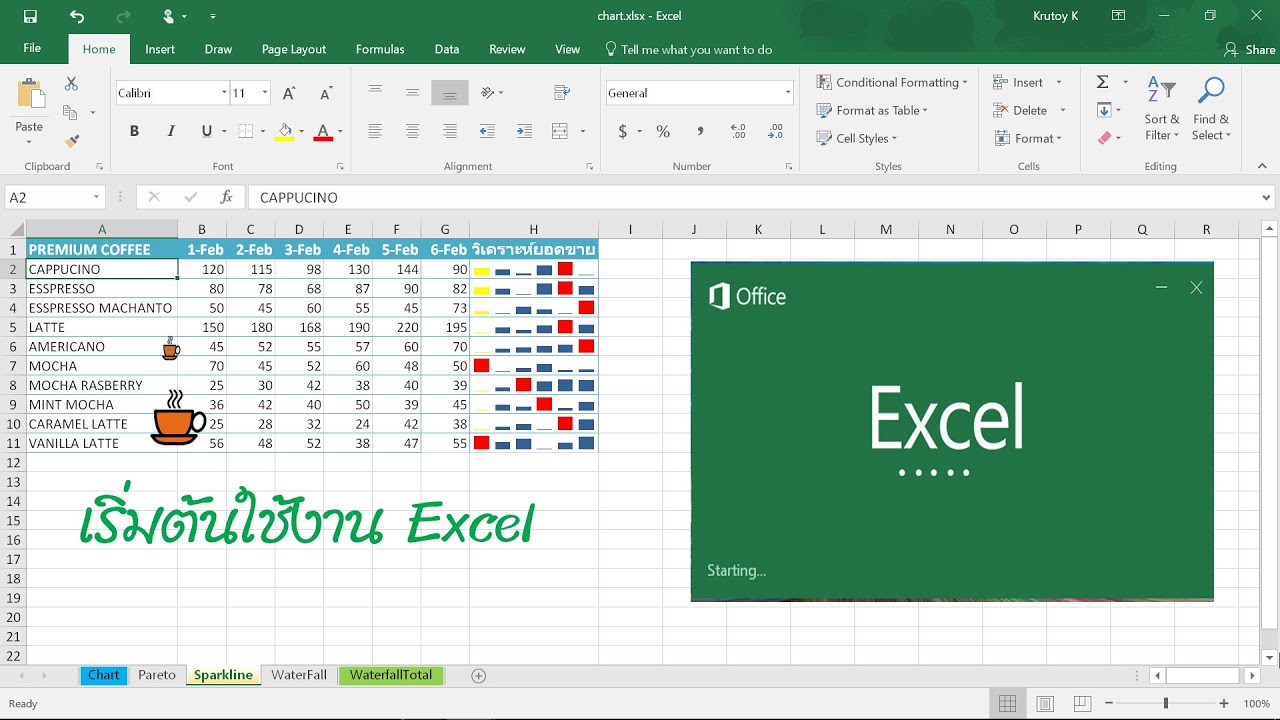The width and height of the screenshot is (1280, 720).
Task: Switch to the Insert ribbon tab
Action: coord(160,49)
